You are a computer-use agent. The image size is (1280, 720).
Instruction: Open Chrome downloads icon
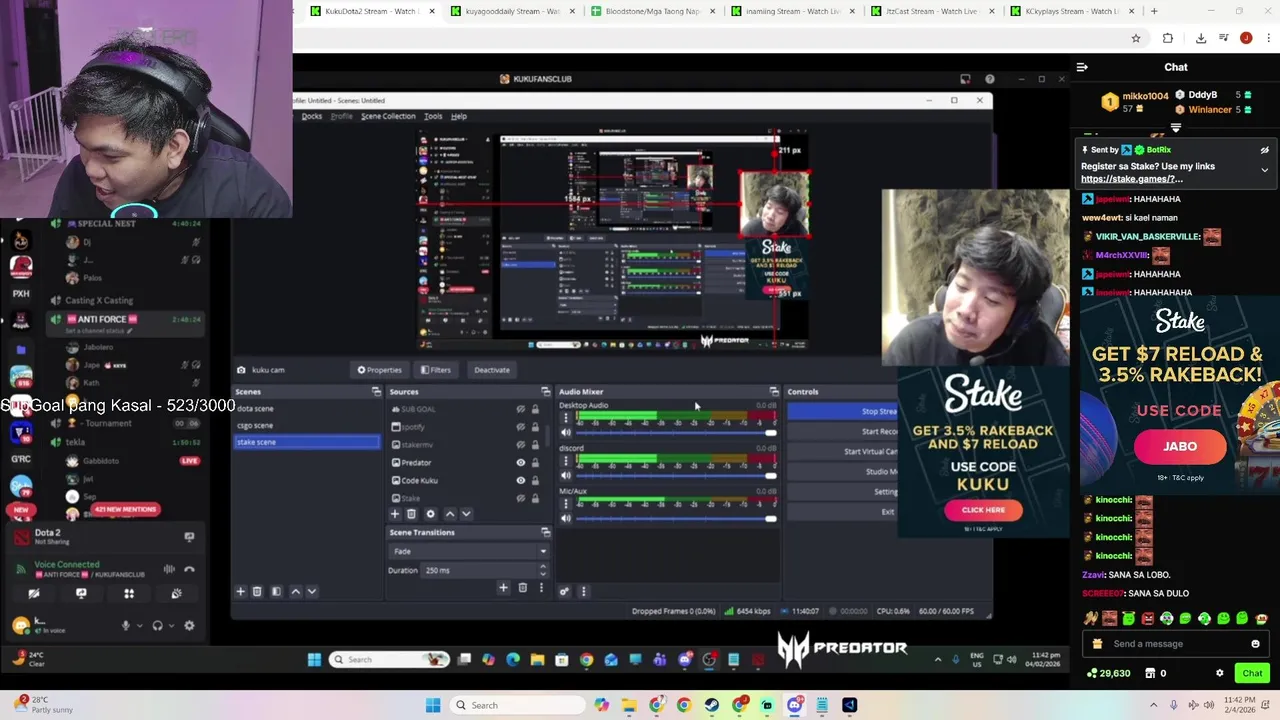click(1201, 38)
